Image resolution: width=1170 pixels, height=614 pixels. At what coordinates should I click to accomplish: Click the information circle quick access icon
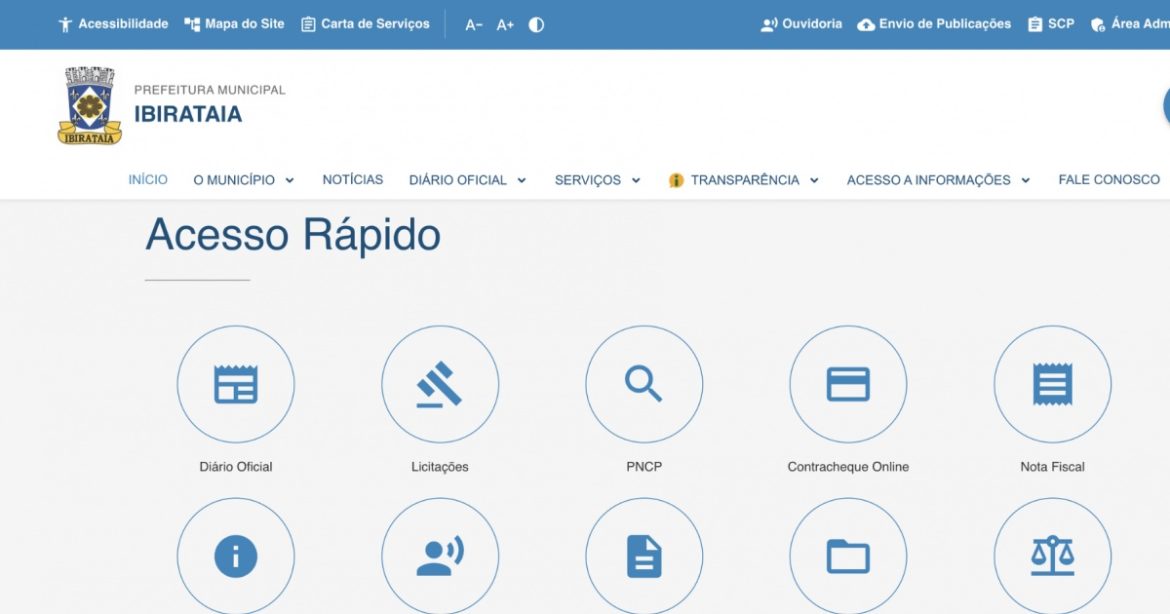click(x=236, y=557)
